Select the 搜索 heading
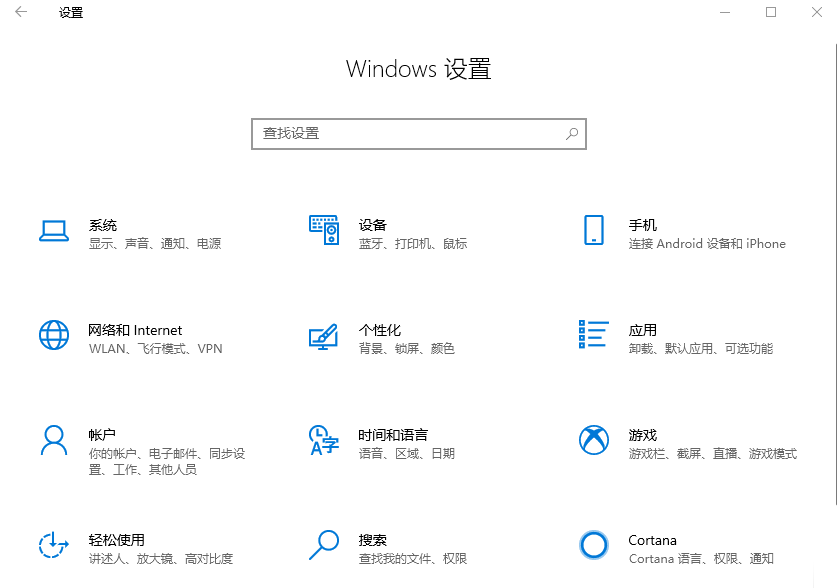The height and width of the screenshot is (588, 837). click(x=373, y=540)
